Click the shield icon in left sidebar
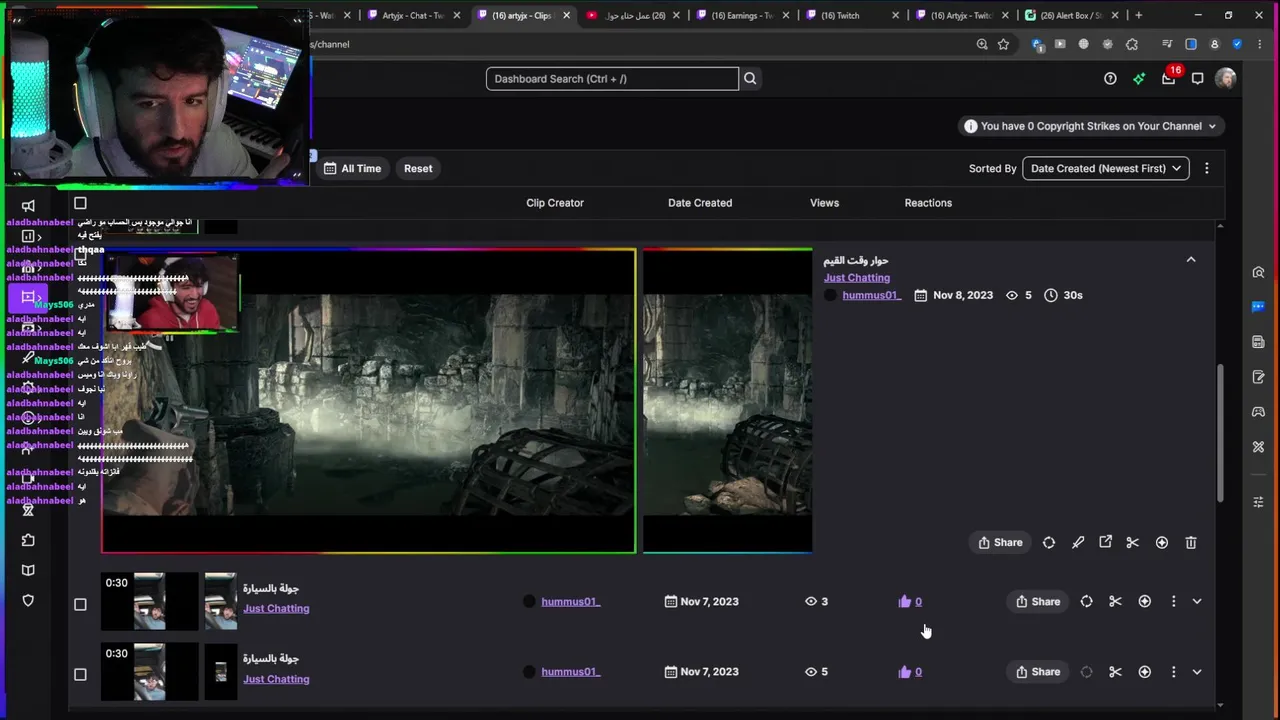Image resolution: width=1280 pixels, height=720 pixels. click(28, 601)
